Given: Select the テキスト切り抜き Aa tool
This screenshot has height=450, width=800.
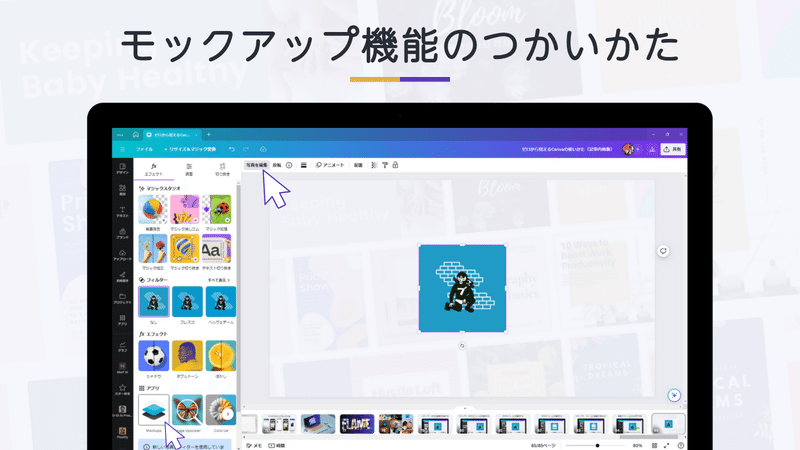Looking at the screenshot, I should point(216,248).
